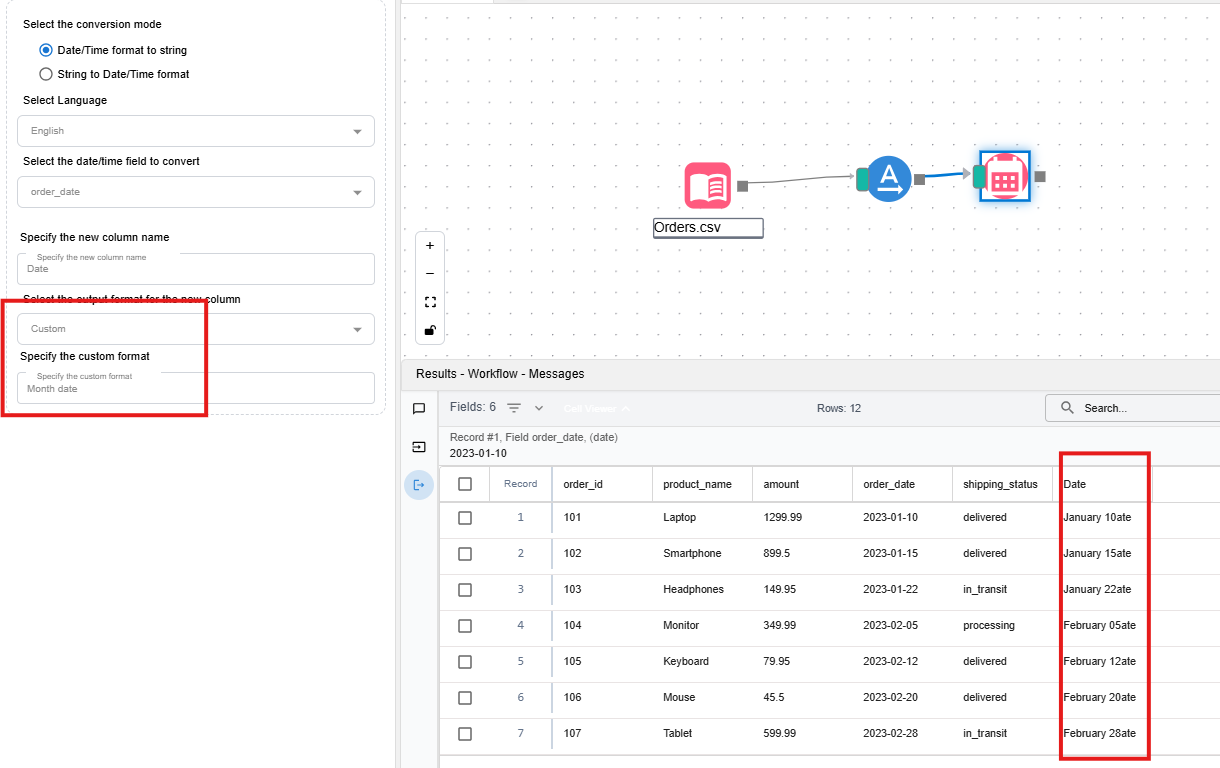Viewport: 1220px width, 768px height.
Task: Click the fields filter icon
Action: click(x=514, y=408)
